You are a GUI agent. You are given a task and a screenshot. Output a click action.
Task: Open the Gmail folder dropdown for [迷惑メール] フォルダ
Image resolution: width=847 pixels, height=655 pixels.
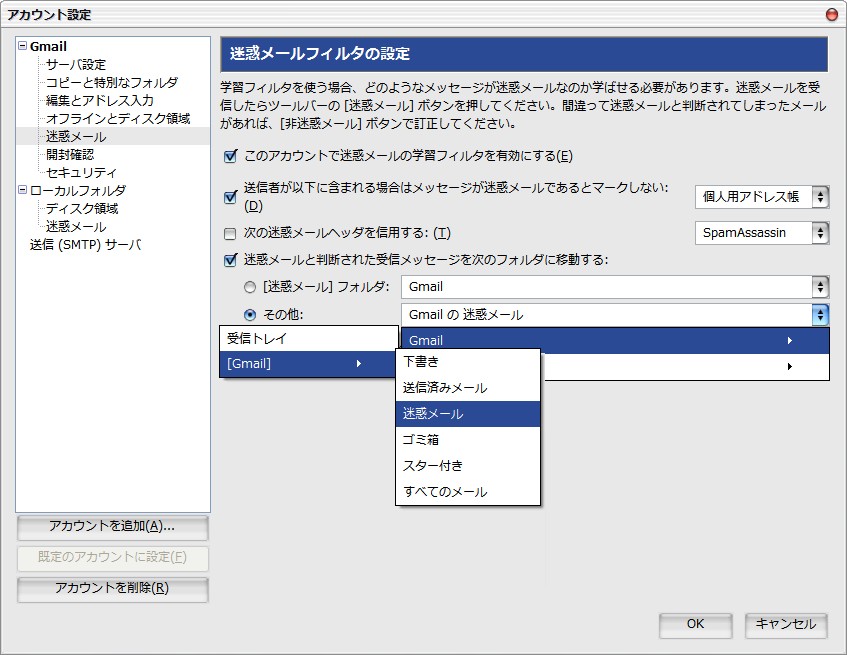pos(615,287)
